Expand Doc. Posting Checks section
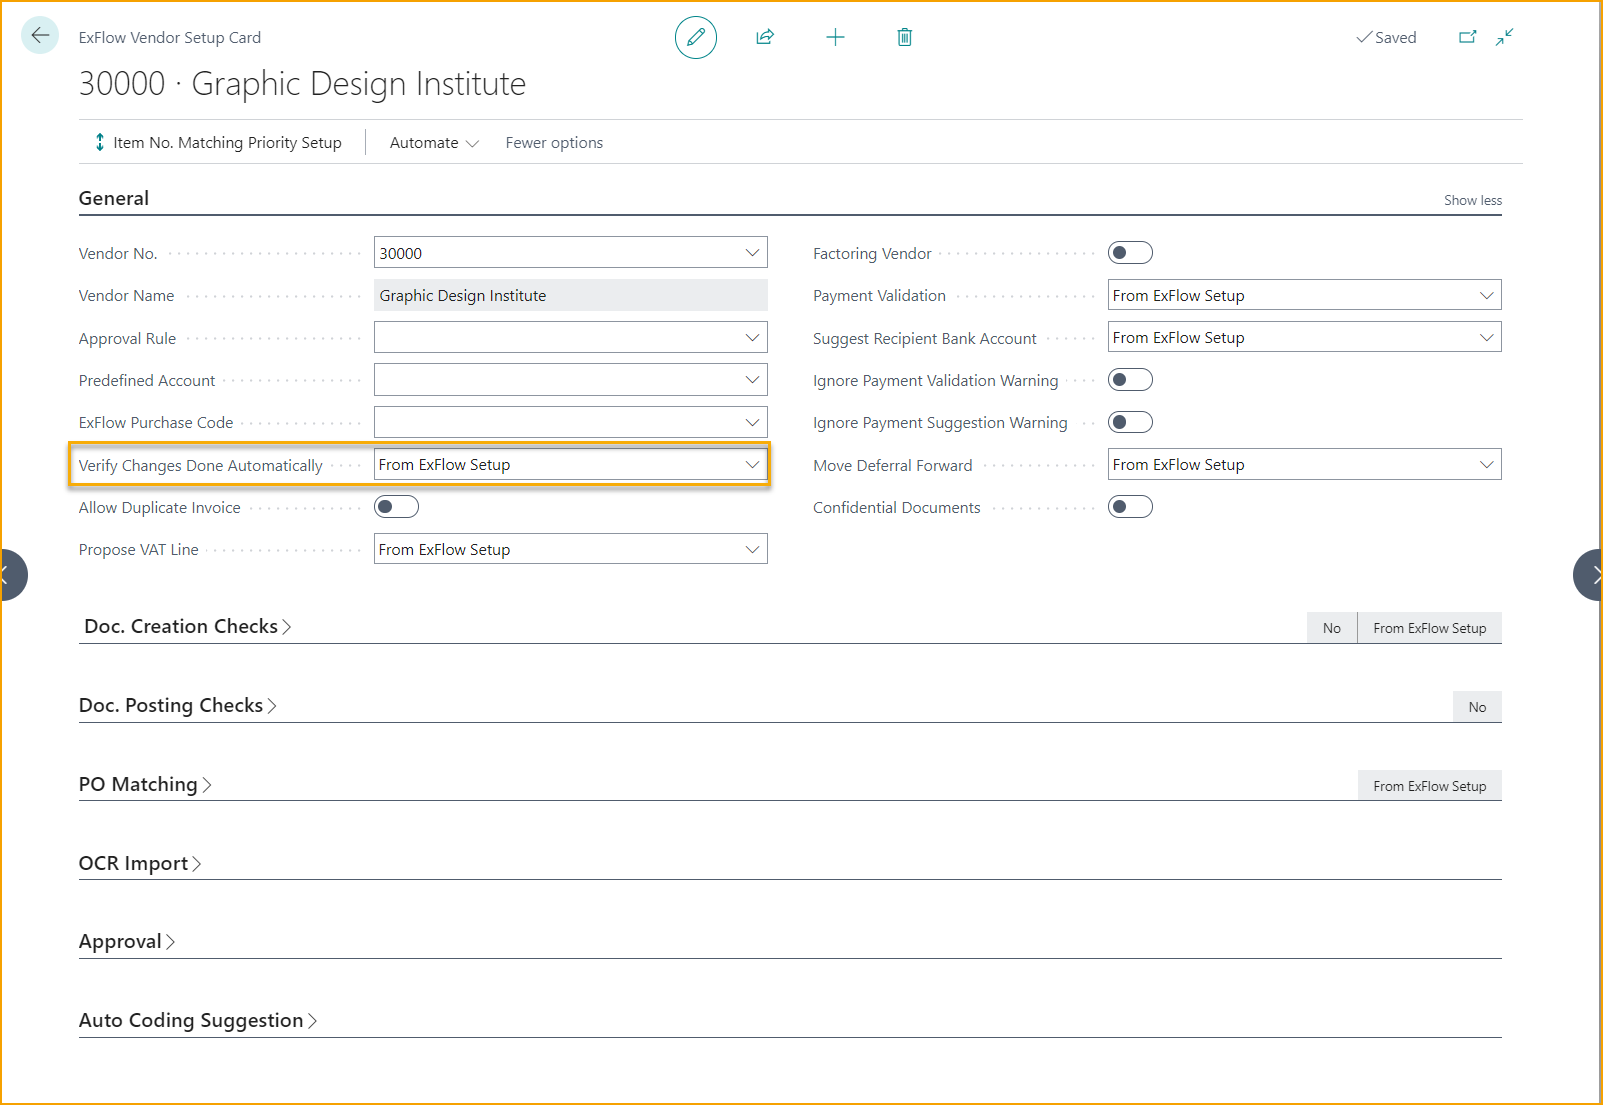This screenshot has height=1105, width=1603. (178, 705)
